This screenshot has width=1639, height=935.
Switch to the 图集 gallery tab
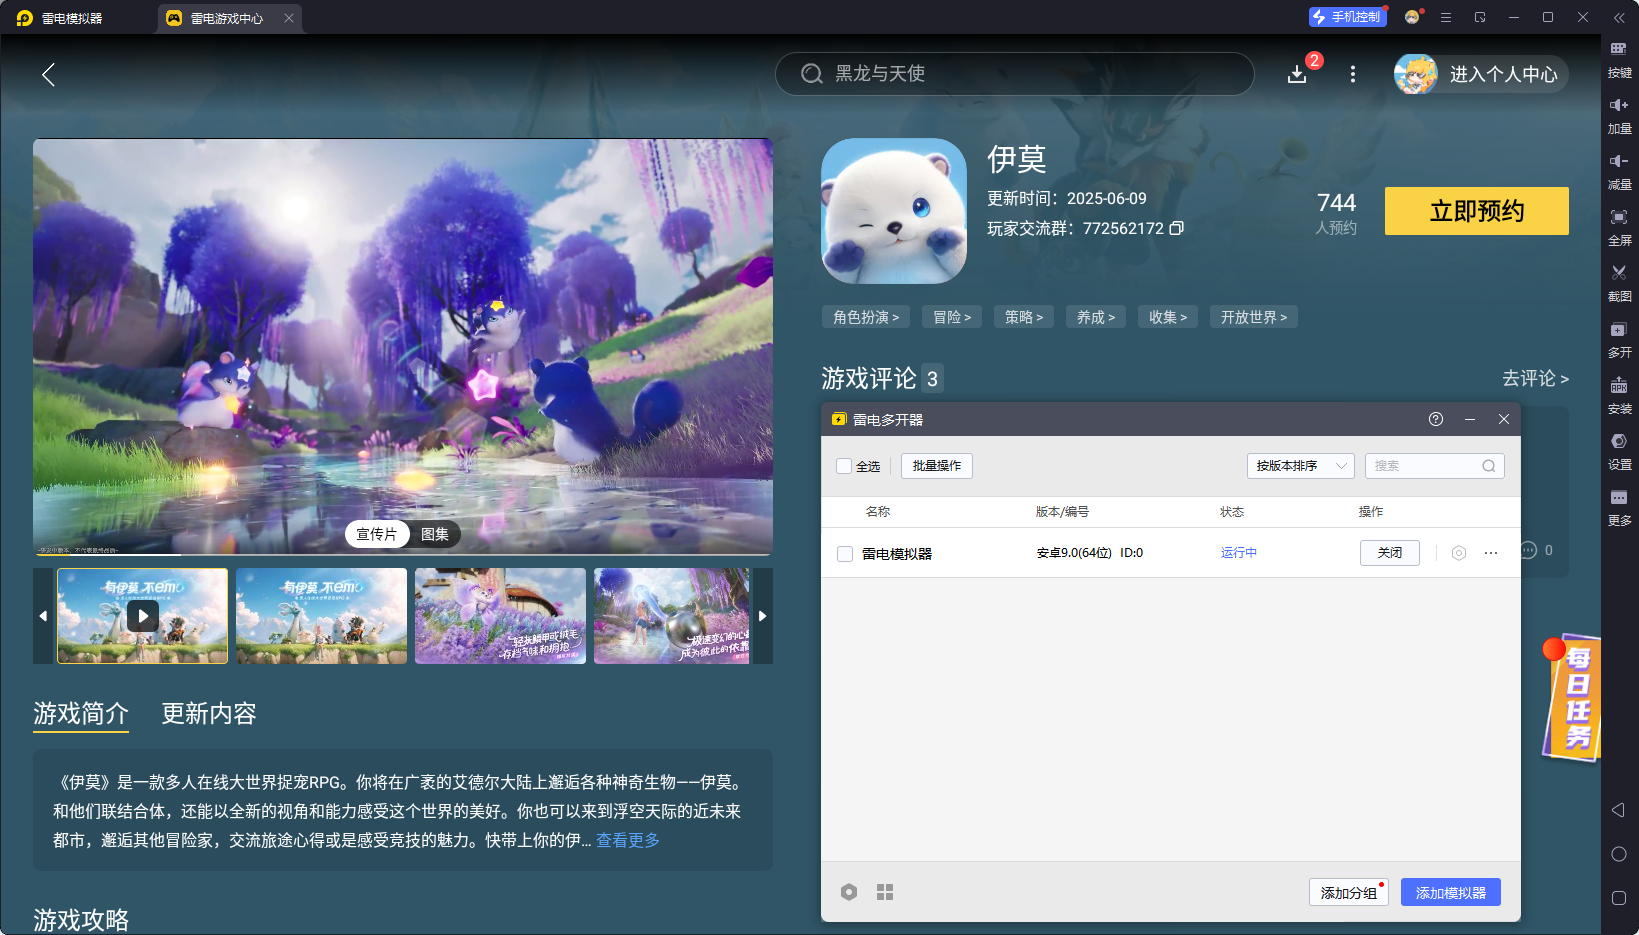point(434,534)
